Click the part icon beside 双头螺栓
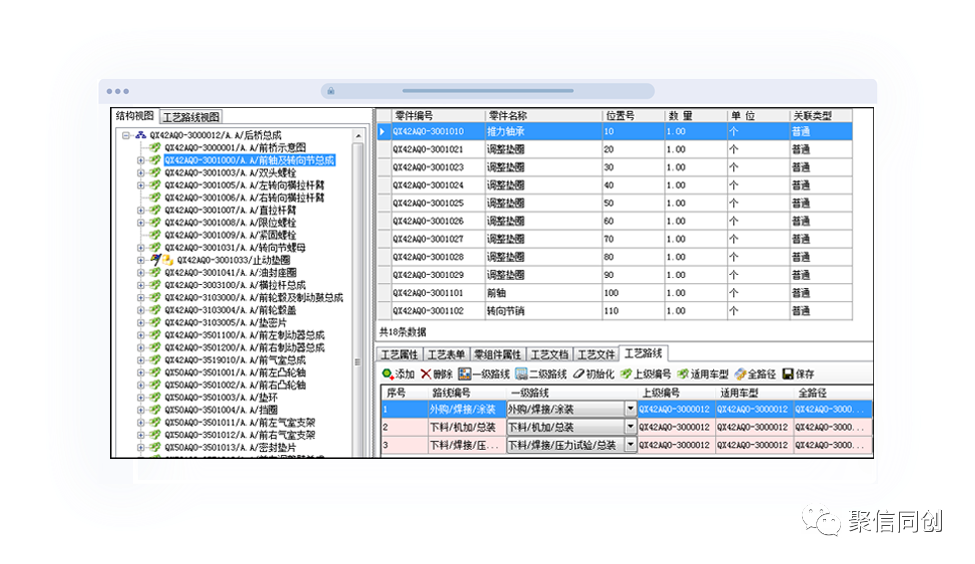The image size is (975, 564). tap(155, 172)
